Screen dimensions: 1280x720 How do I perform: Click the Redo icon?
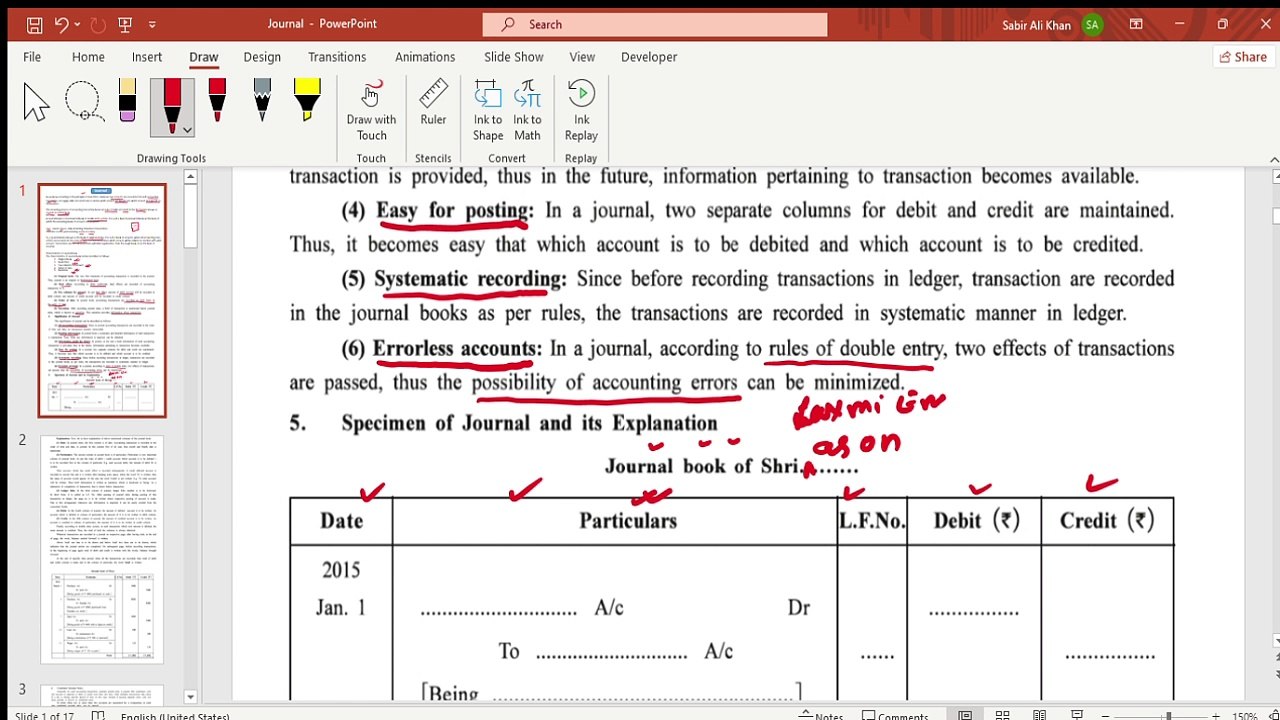coord(98,24)
